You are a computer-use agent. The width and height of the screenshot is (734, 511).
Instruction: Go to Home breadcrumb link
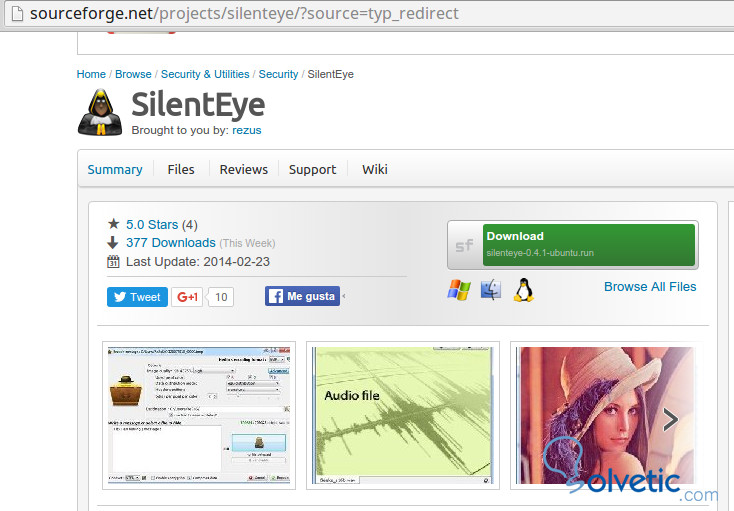91,74
